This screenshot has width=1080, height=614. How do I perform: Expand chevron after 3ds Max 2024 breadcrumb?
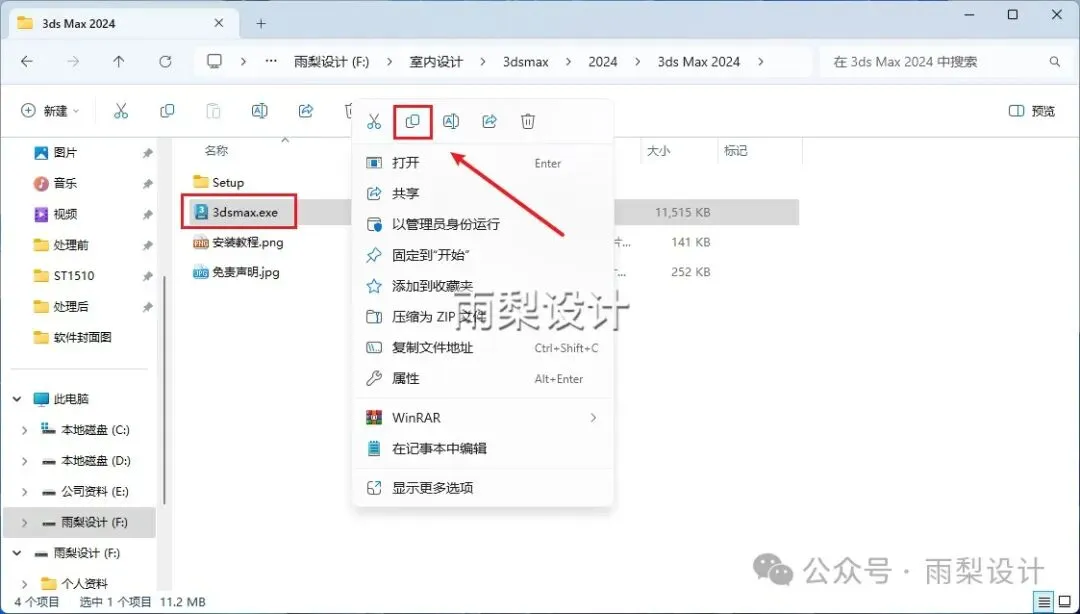760,61
